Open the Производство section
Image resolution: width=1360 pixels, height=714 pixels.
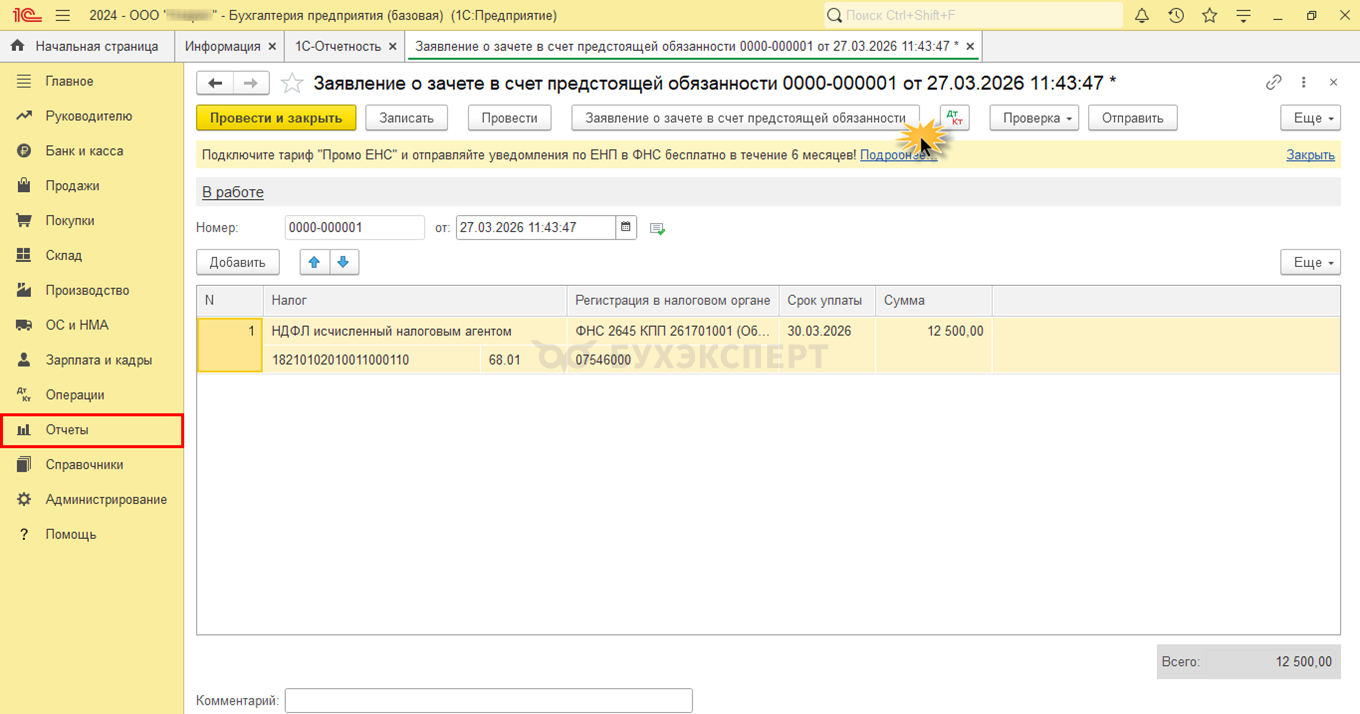pos(92,290)
